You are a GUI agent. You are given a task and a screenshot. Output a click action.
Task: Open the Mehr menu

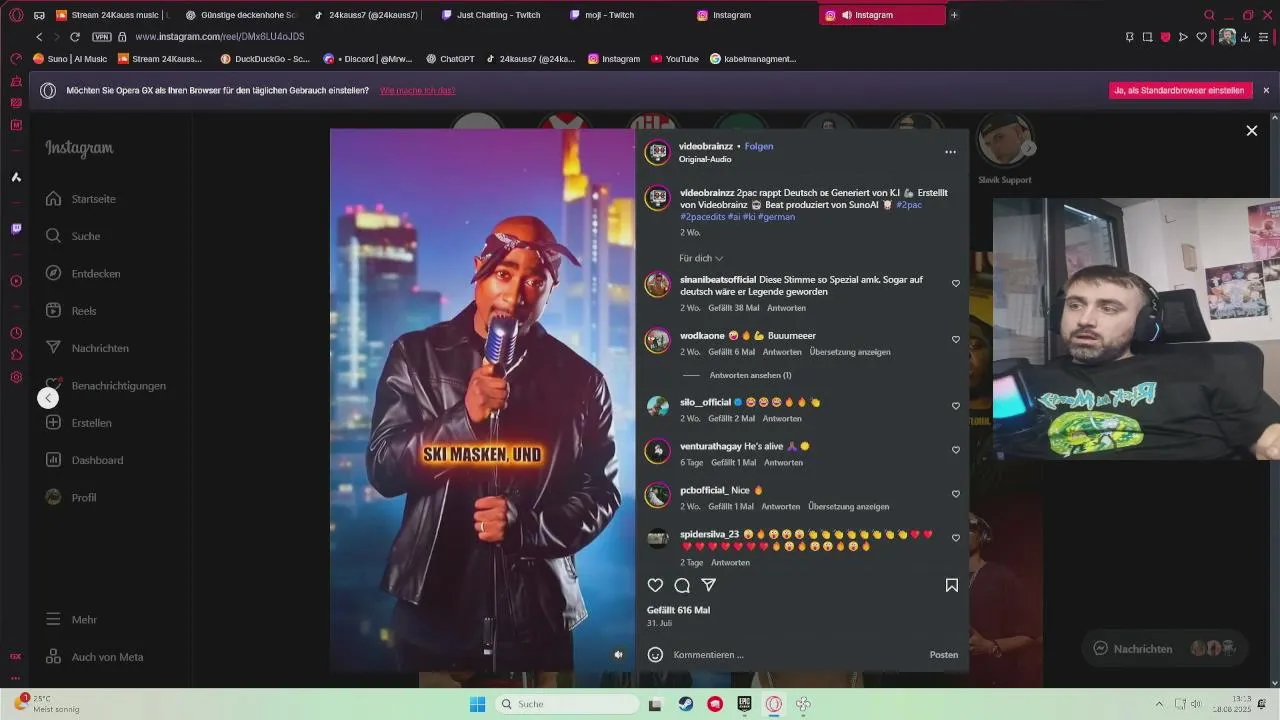point(71,620)
